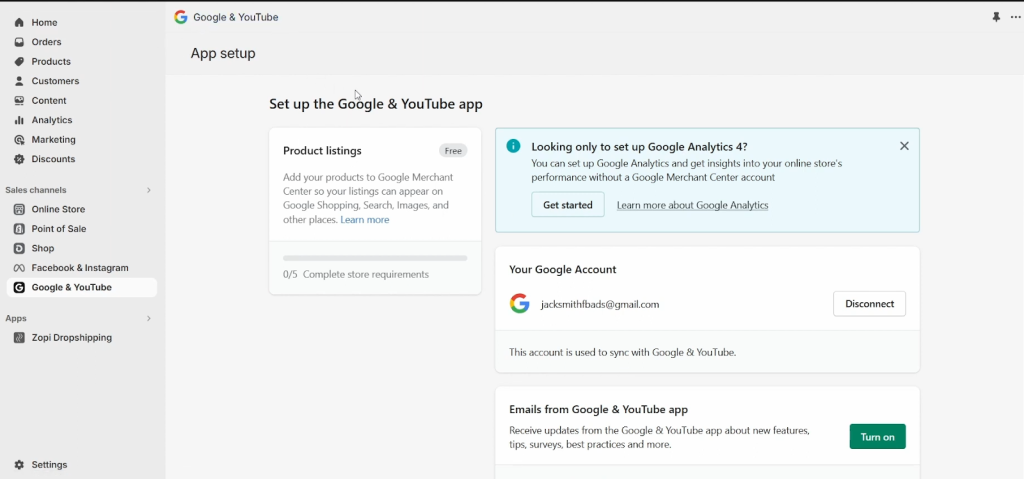Click the Get started button
This screenshot has width=1024, height=479.
(x=567, y=205)
